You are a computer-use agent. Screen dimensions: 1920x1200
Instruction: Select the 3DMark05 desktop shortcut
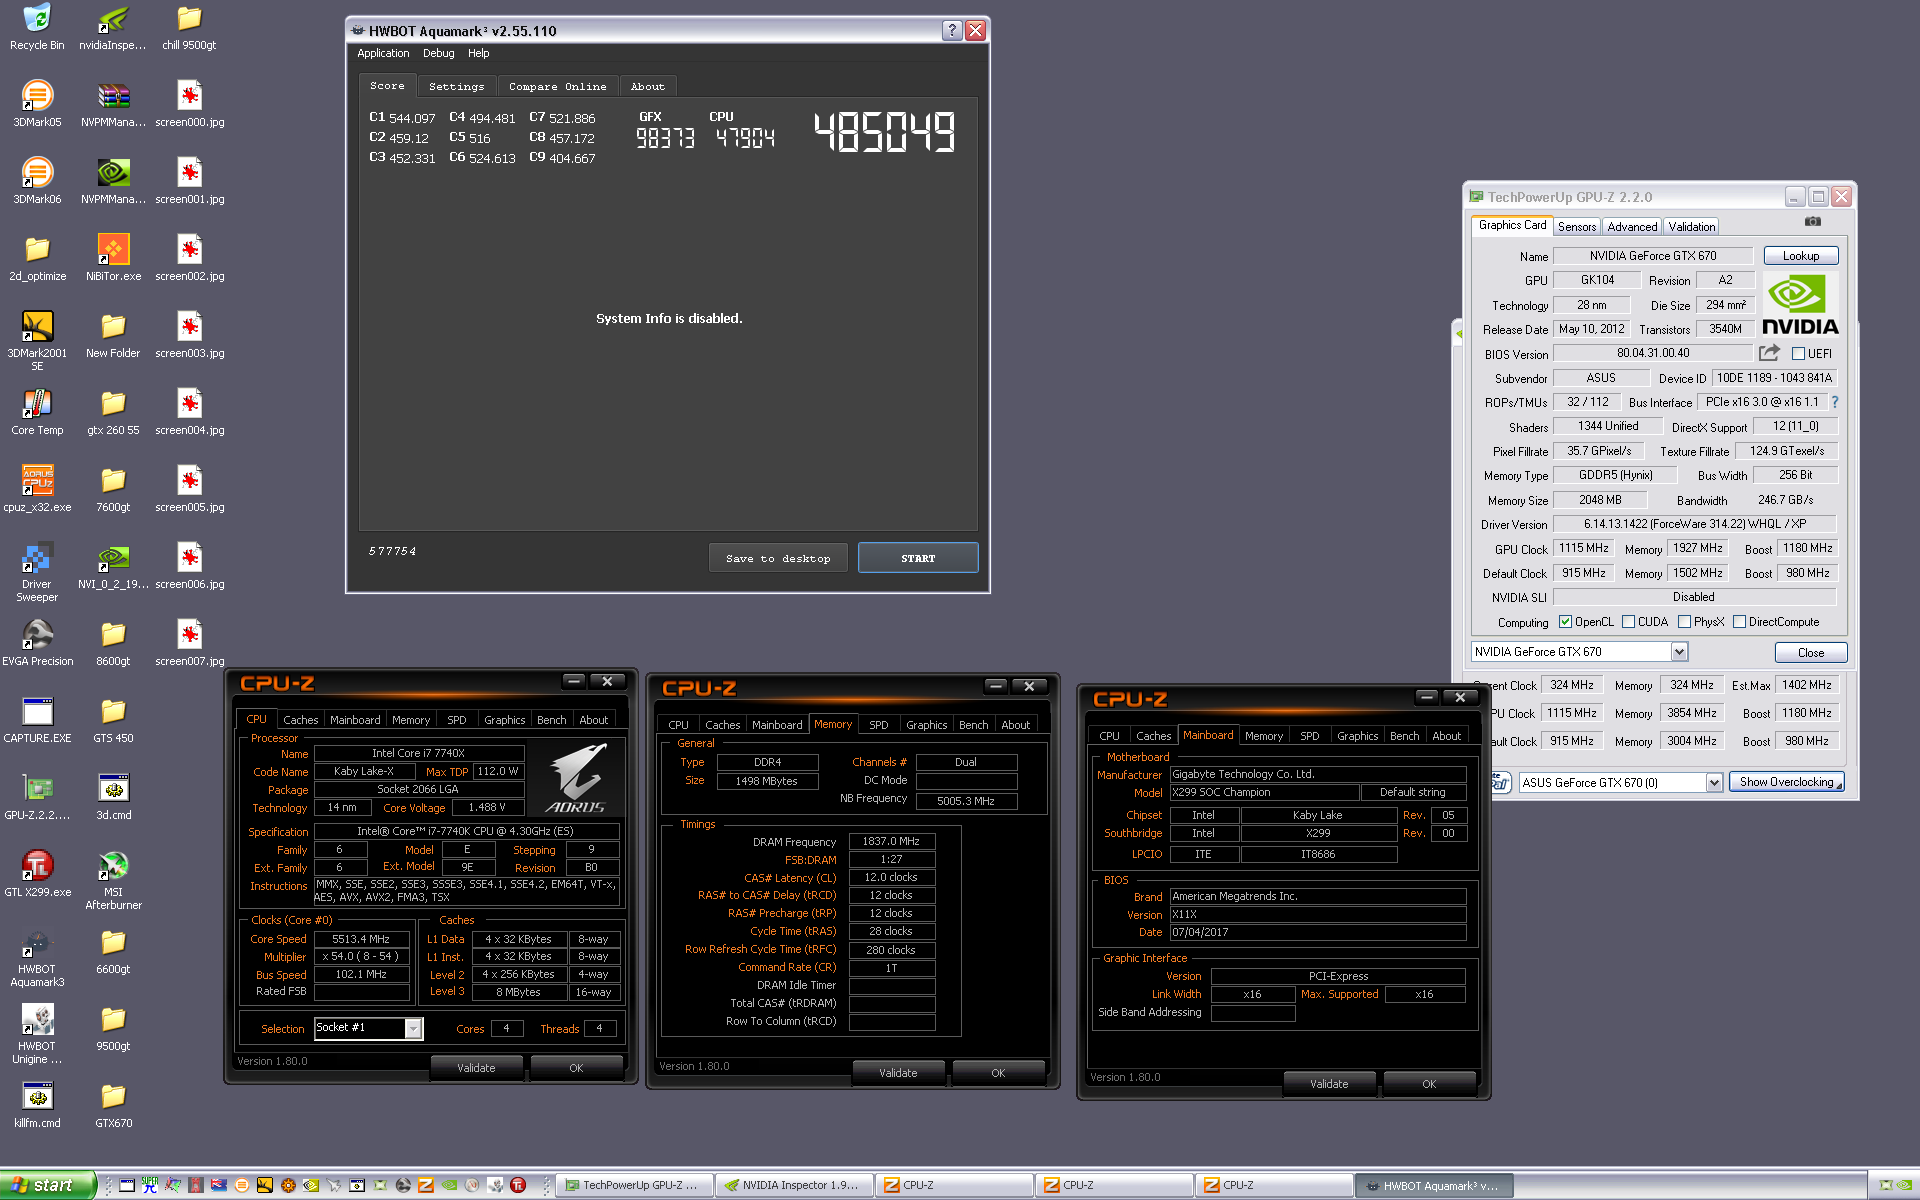[37, 104]
